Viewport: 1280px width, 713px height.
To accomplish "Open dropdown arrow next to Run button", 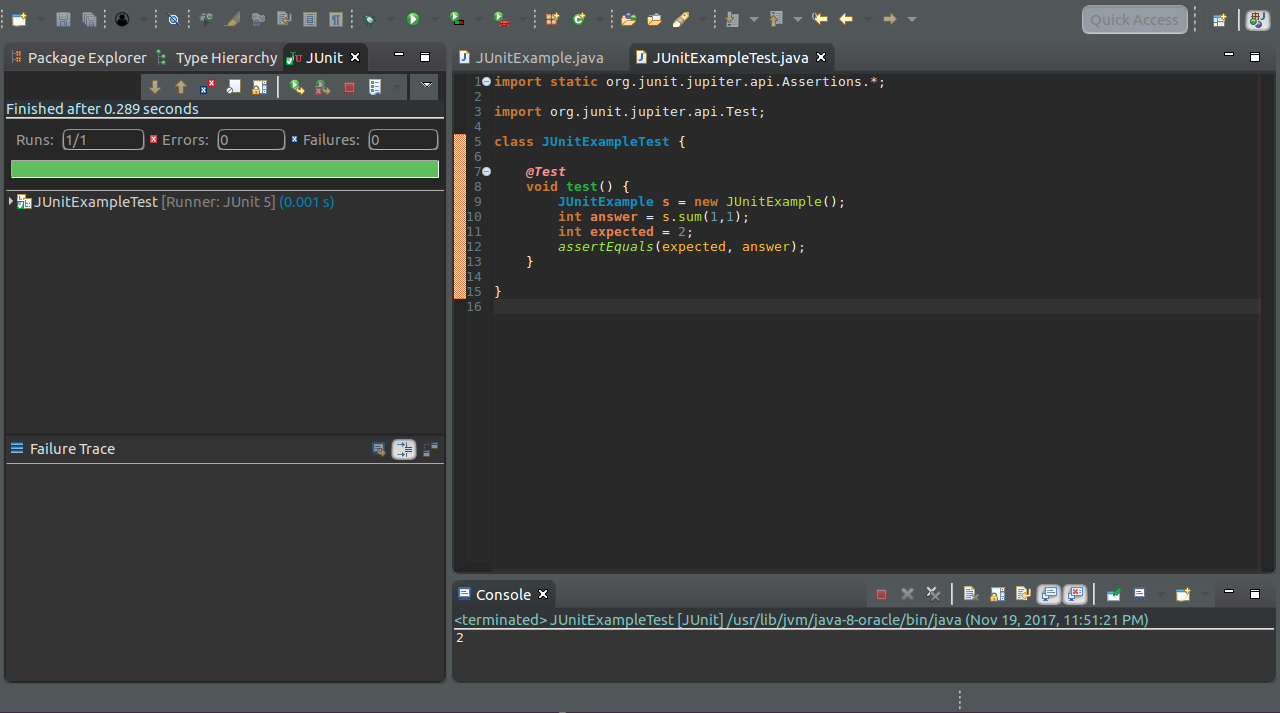I will (x=433, y=19).
